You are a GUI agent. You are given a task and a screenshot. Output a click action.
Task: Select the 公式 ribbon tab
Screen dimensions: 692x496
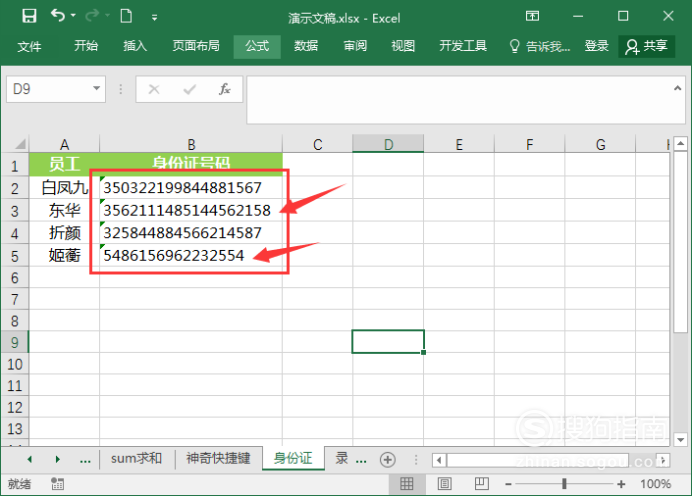point(257,46)
